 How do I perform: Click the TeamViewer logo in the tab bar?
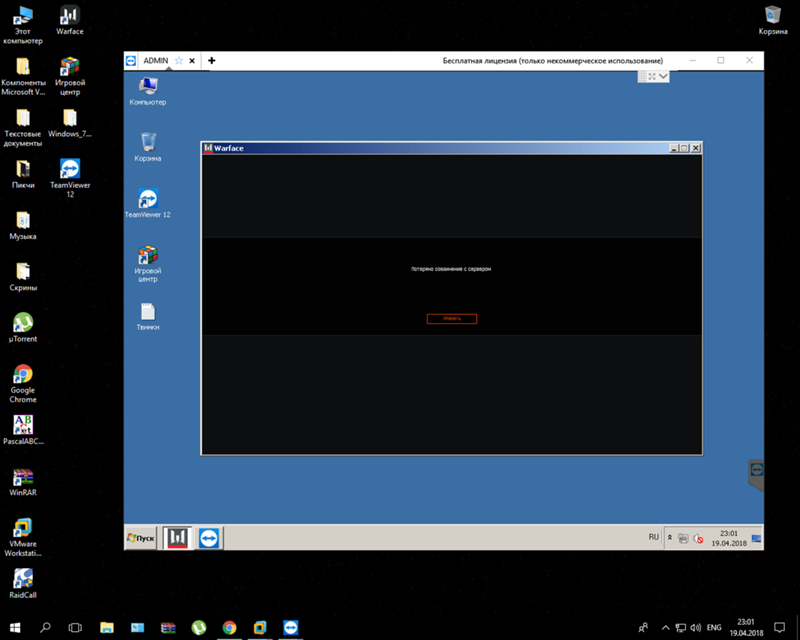pos(131,61)
